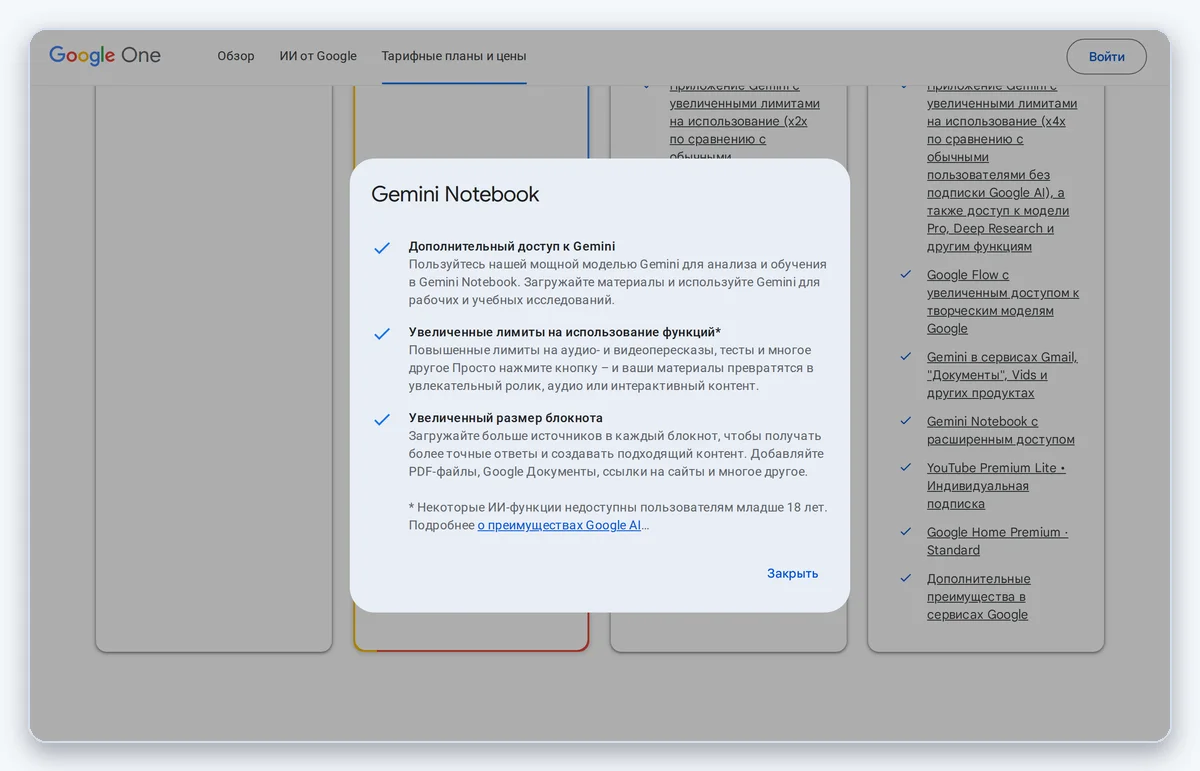Click the Войти sign-in button

coord(1107,57)
